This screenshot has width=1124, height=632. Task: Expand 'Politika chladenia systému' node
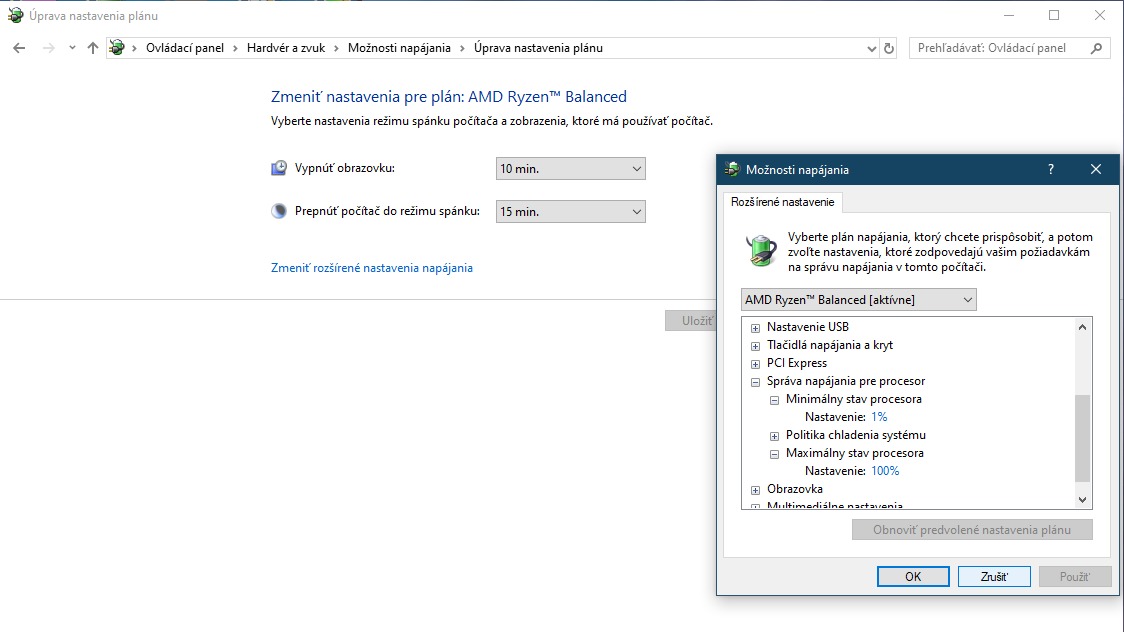[775, 436]
